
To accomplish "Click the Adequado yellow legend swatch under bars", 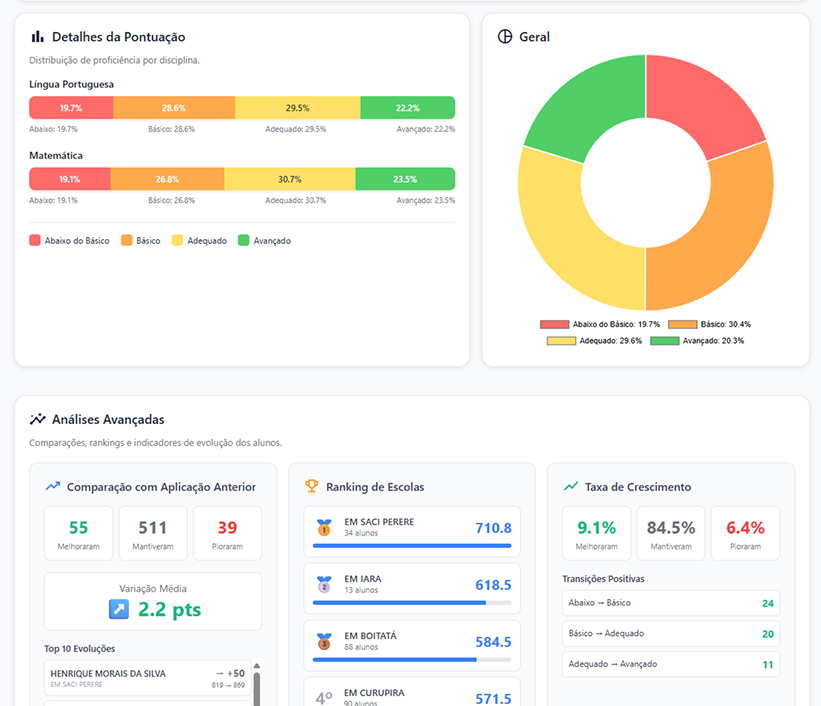I will click(x=177, y=240).
